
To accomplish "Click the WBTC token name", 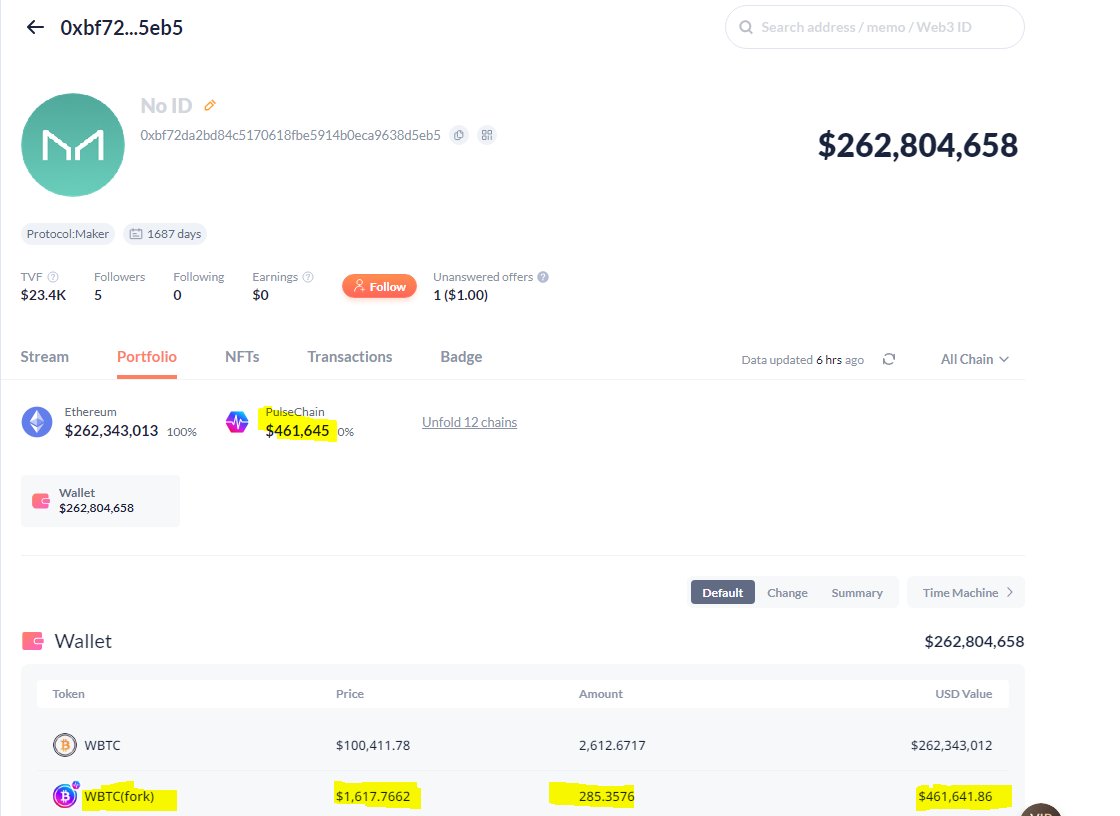I will [x=102, y=745].
